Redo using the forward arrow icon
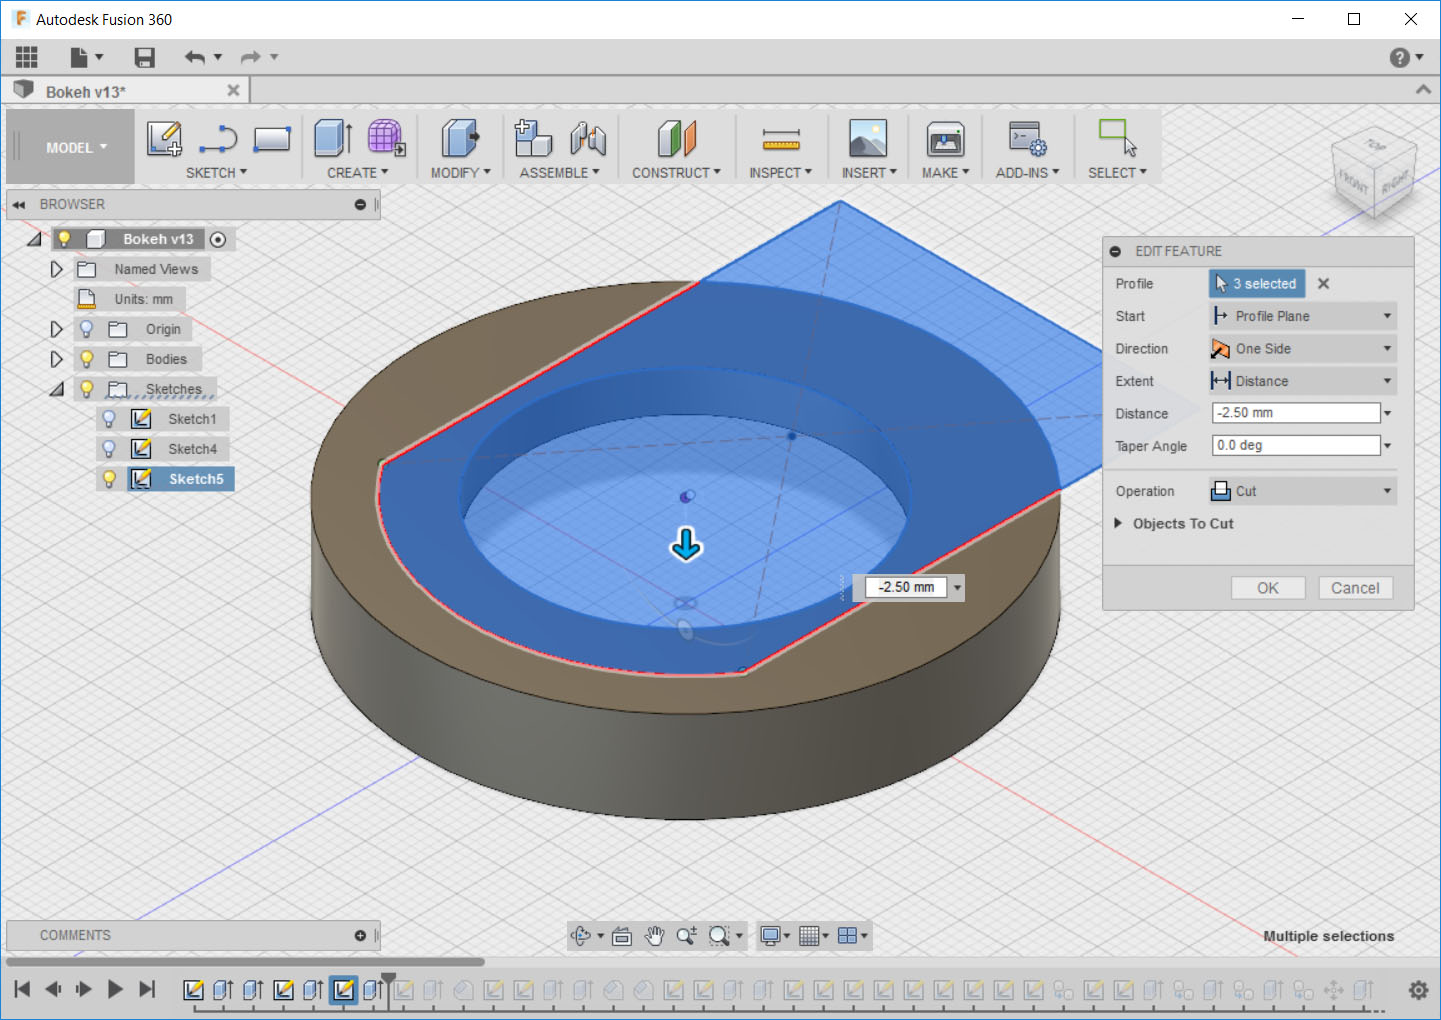1441x1020 pixels. click(250, 57)
